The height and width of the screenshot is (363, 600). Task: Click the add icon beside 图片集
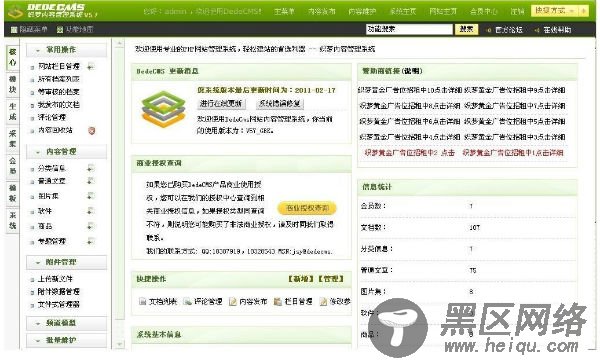(x=91, y=196)
